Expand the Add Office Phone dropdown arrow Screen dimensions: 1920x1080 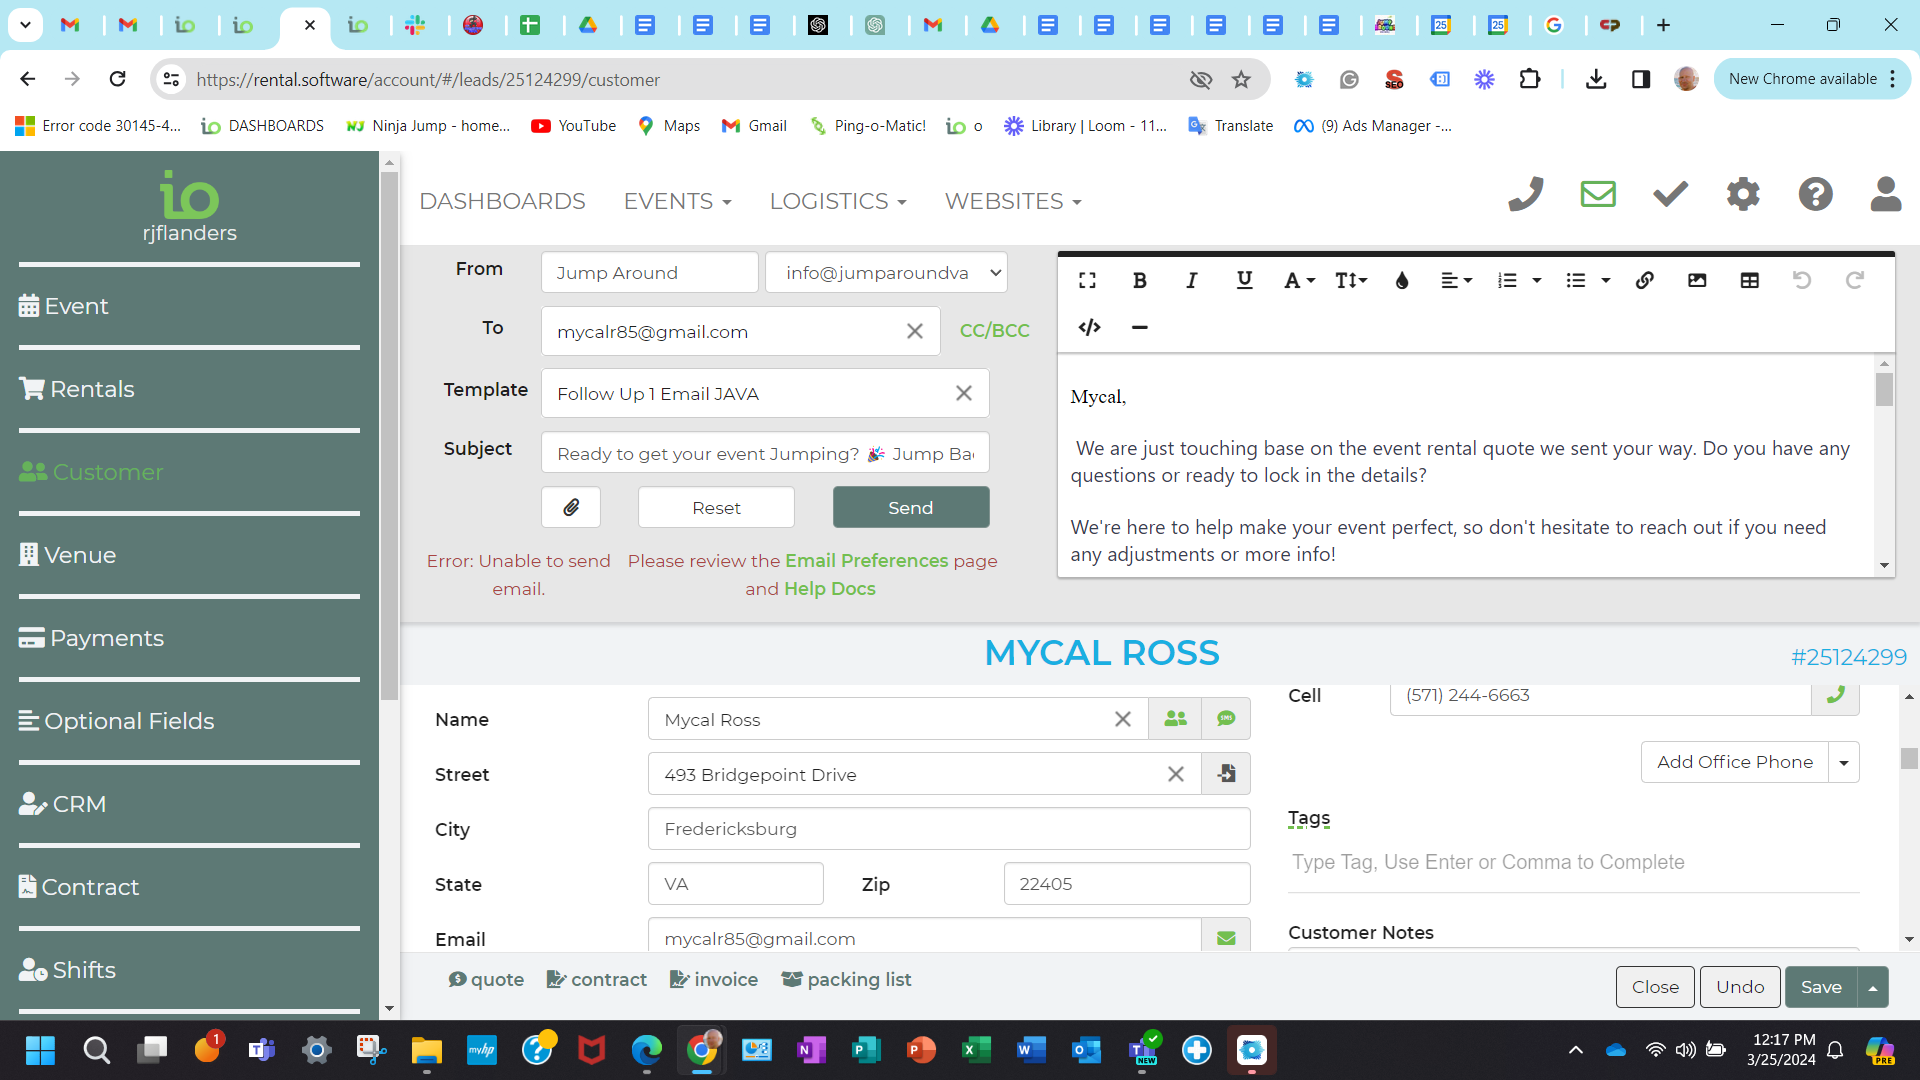click(x=1843, y=763)
